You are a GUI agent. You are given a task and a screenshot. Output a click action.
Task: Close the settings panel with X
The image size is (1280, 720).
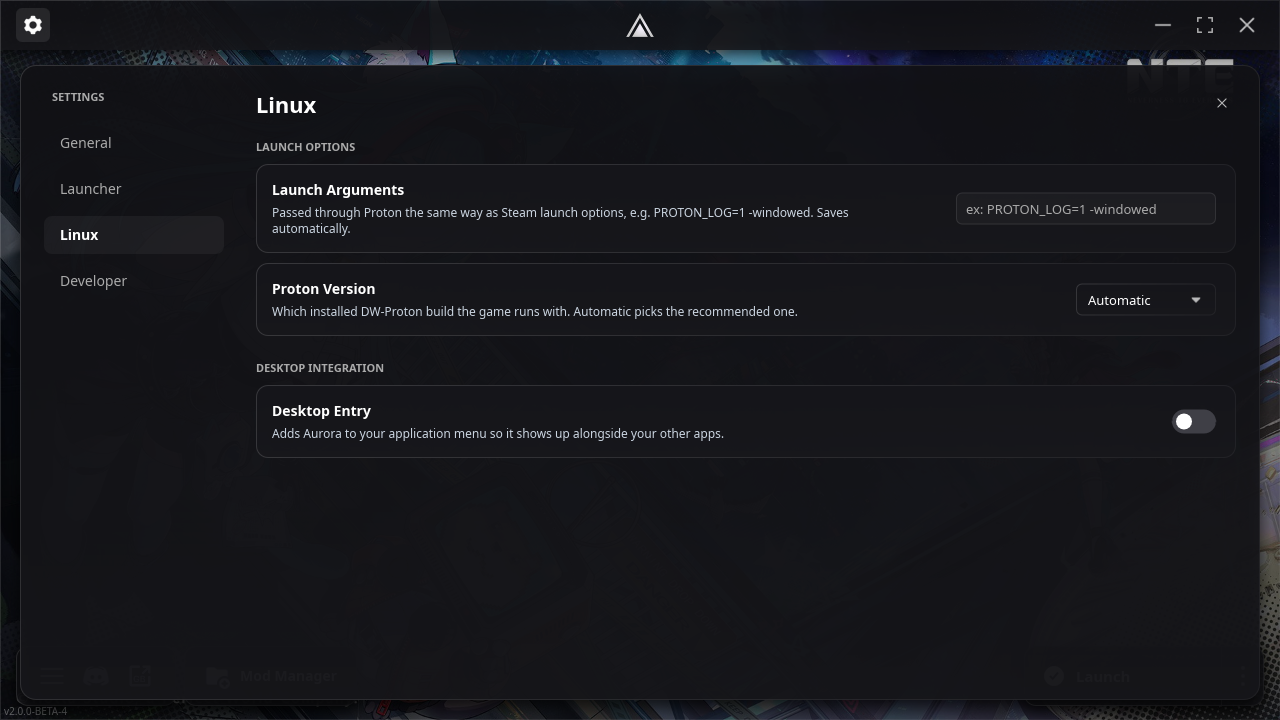tap(1222, 103)
